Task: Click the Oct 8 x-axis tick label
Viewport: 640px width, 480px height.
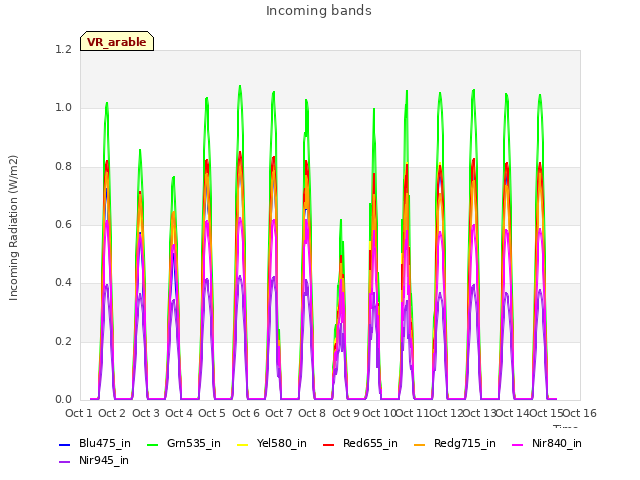Action: (312, 413)
